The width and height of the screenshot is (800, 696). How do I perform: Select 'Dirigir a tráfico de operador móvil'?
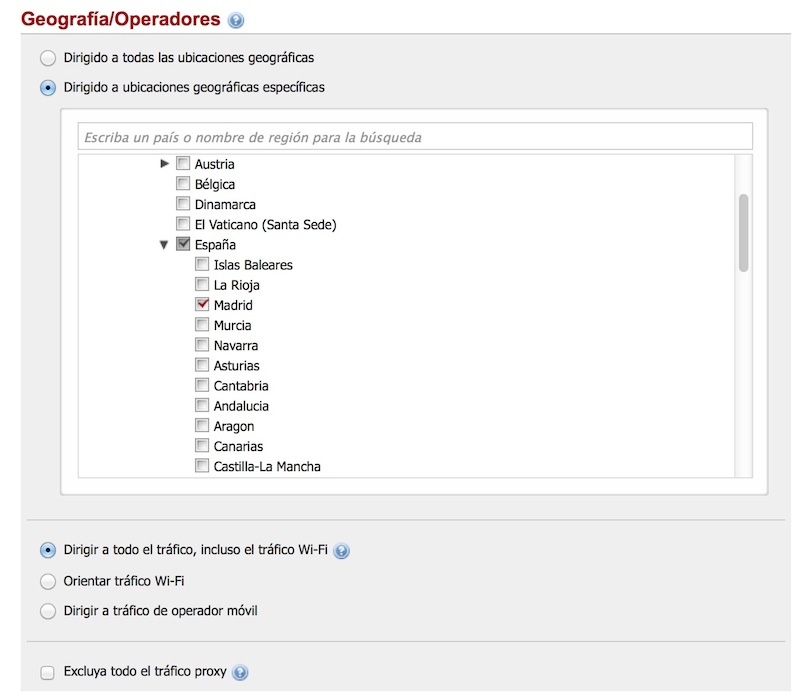[48, 611]
